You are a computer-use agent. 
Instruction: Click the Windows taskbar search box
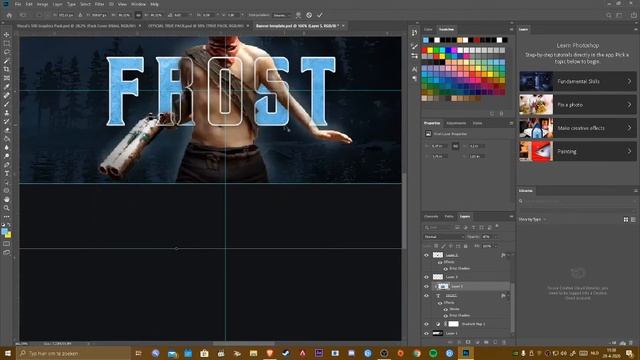[x=73, y=353]
